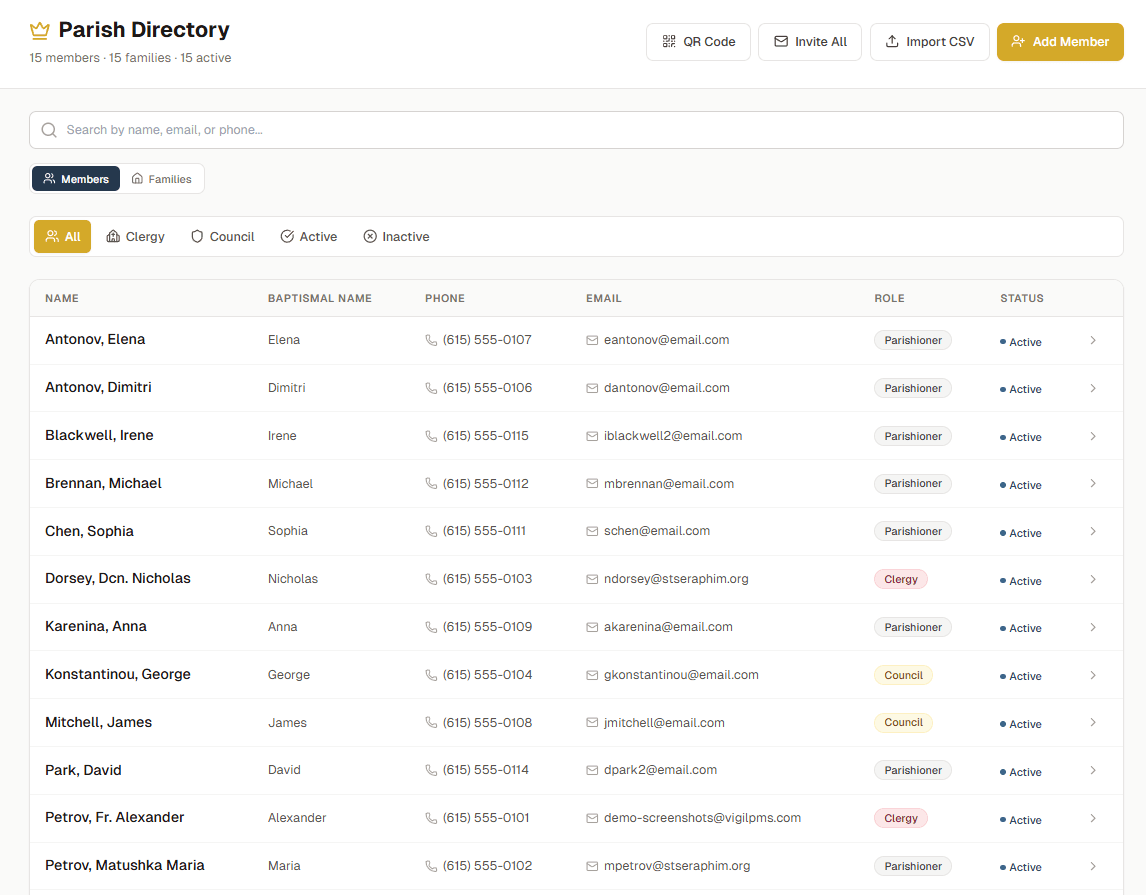
Task: Switch to the Families view
Action: [x=162, y=179]
